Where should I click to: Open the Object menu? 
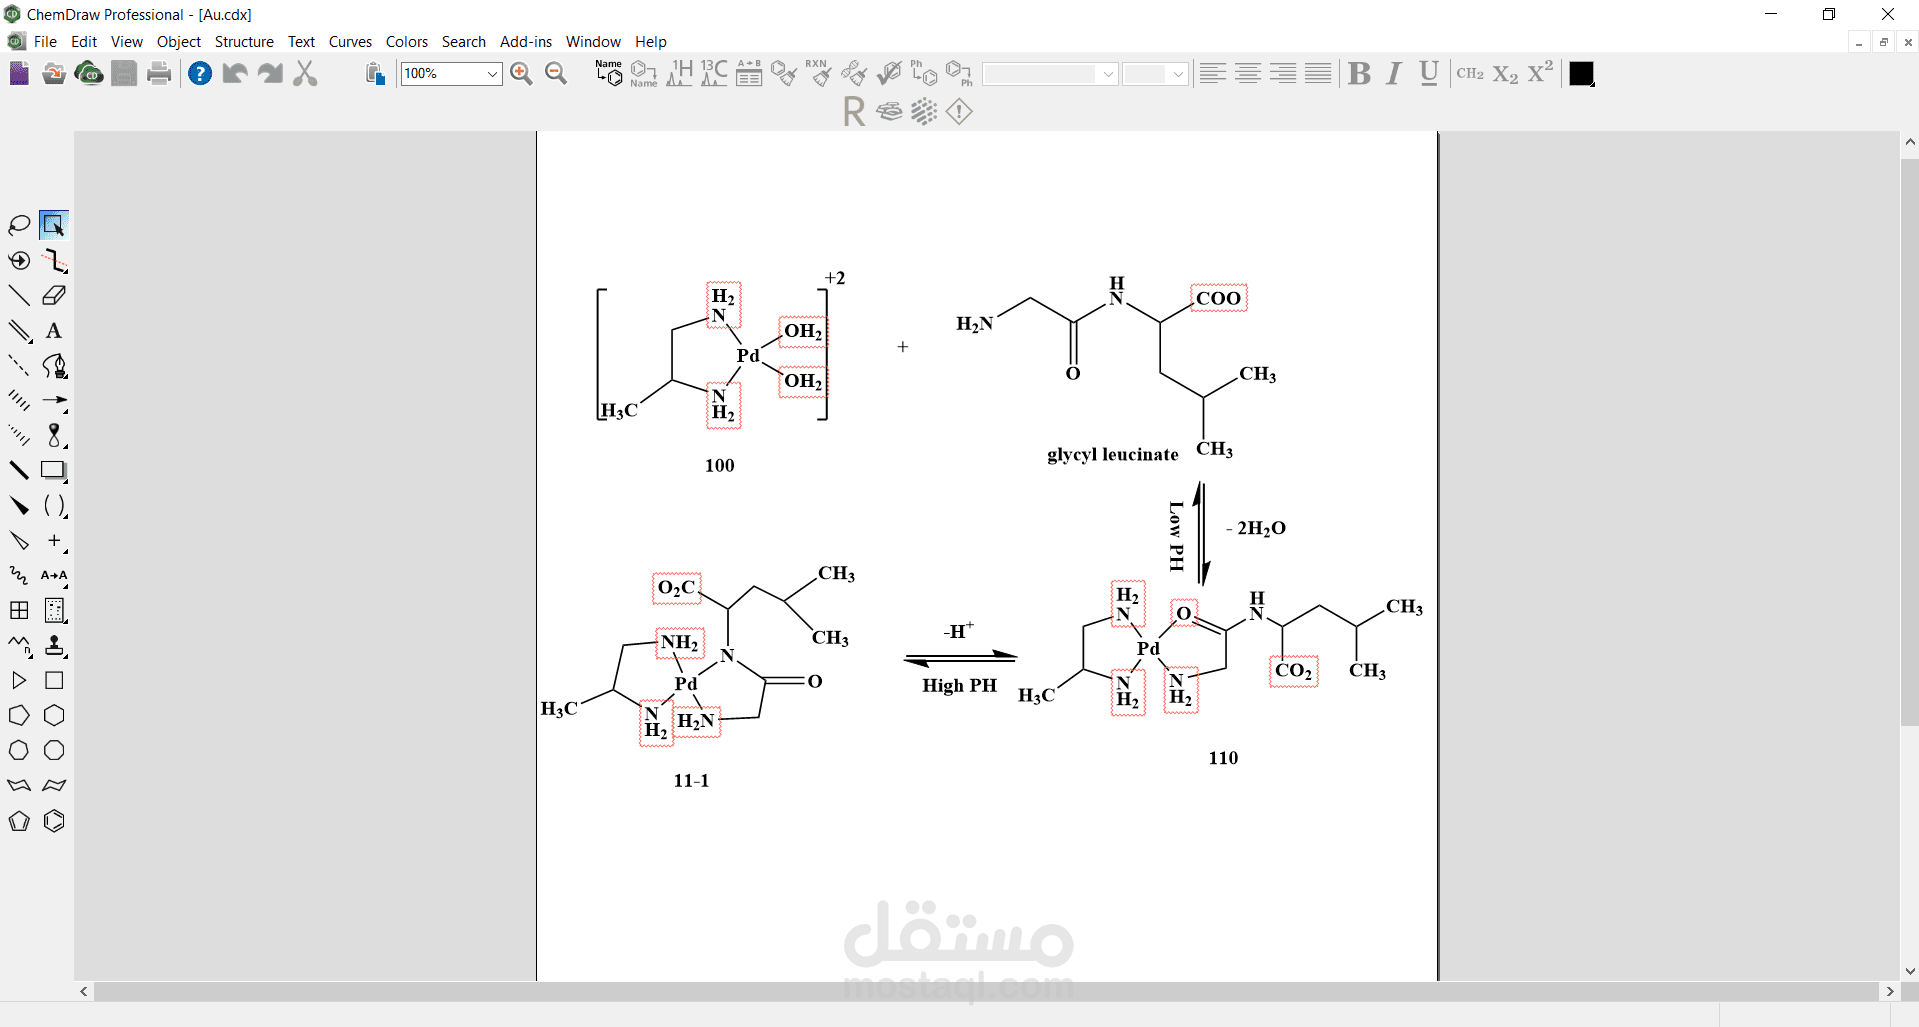coord(179,41)
